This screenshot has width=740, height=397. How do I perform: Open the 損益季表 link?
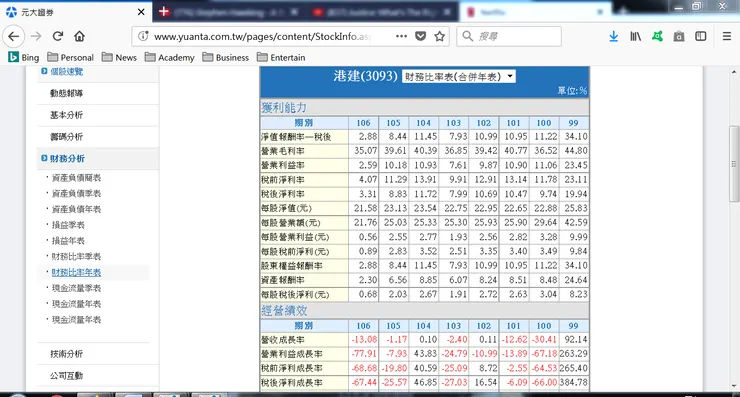pos(68,225)
